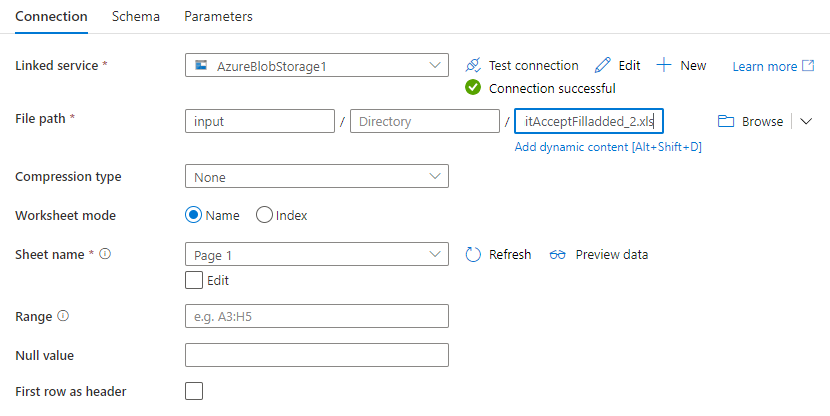Click the New plus icon
This screenshot has height=416, width=830.
click(x=664, y=65)
